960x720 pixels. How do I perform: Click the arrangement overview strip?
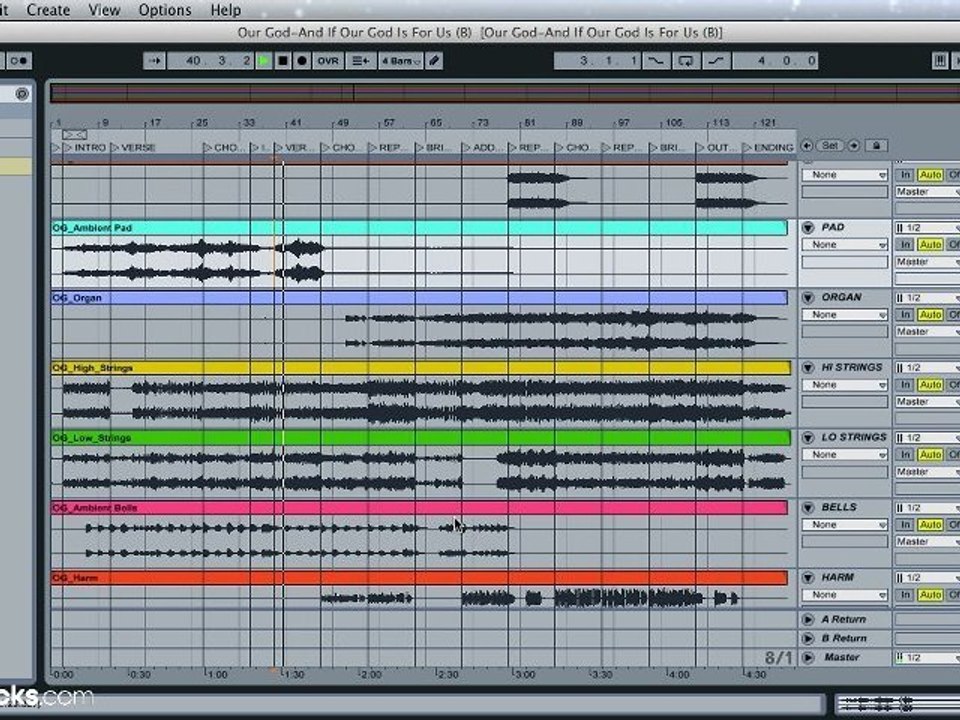tap(505, 93)
